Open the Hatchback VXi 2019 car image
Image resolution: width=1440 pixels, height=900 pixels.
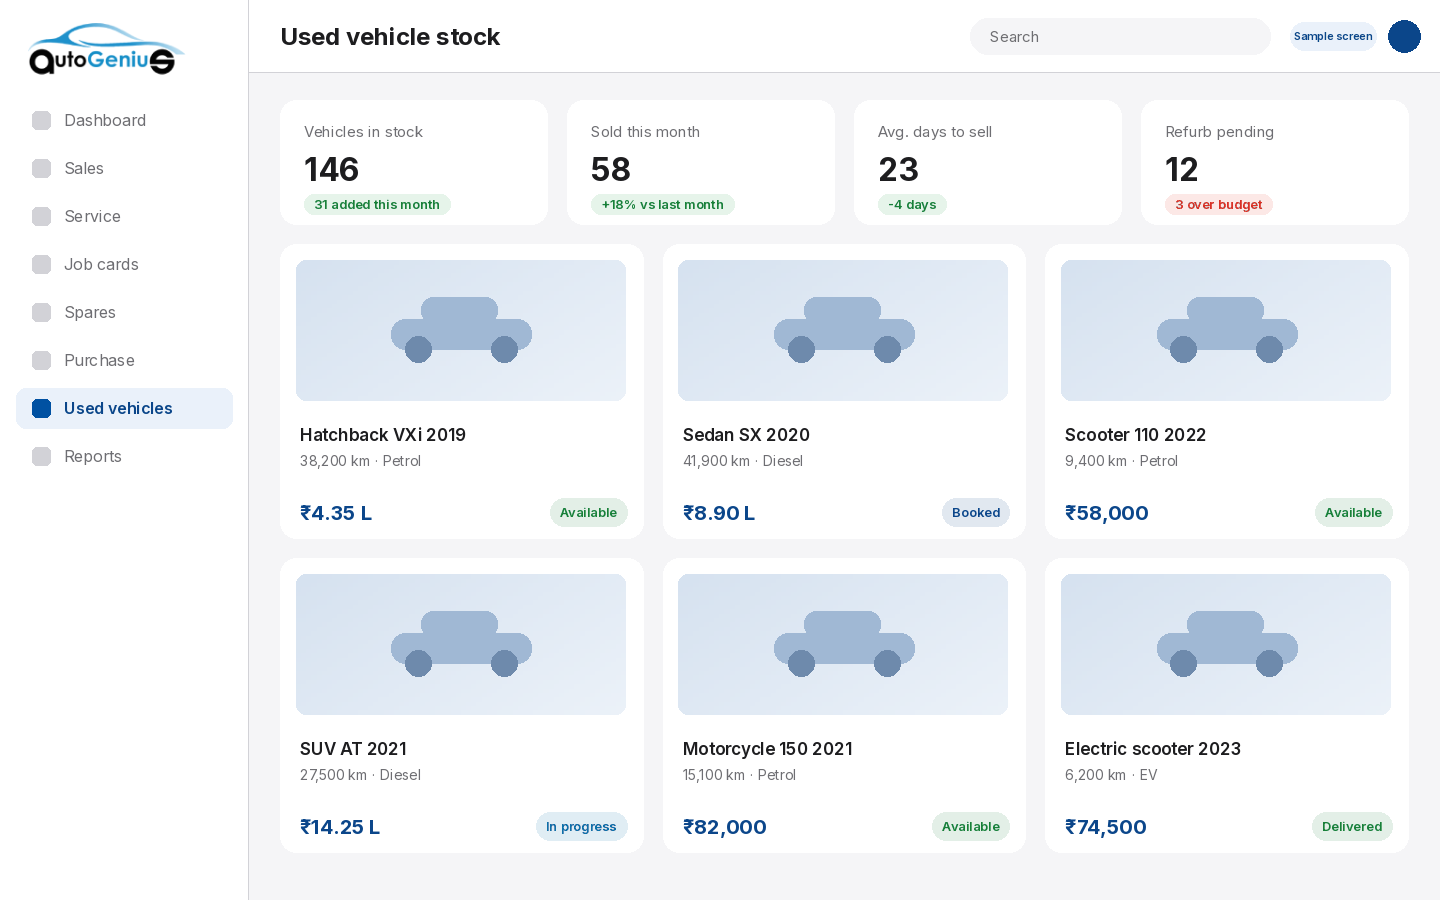[x=461, y=330]
